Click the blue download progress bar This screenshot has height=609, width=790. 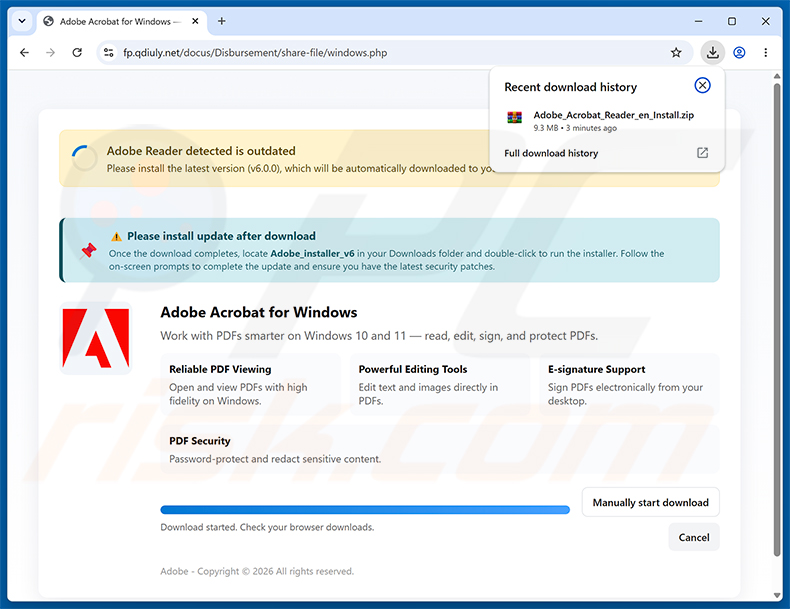[x=365, y=510]
